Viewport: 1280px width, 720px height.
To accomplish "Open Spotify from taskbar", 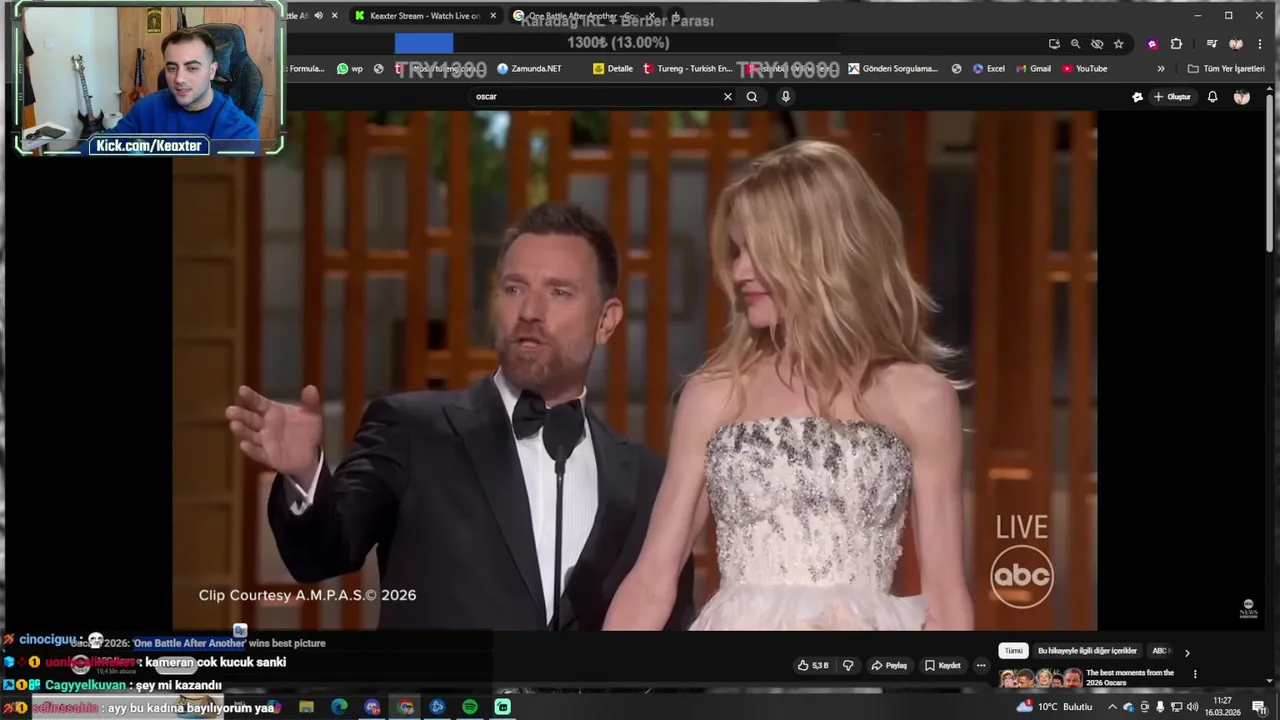I will pos(470,707).
